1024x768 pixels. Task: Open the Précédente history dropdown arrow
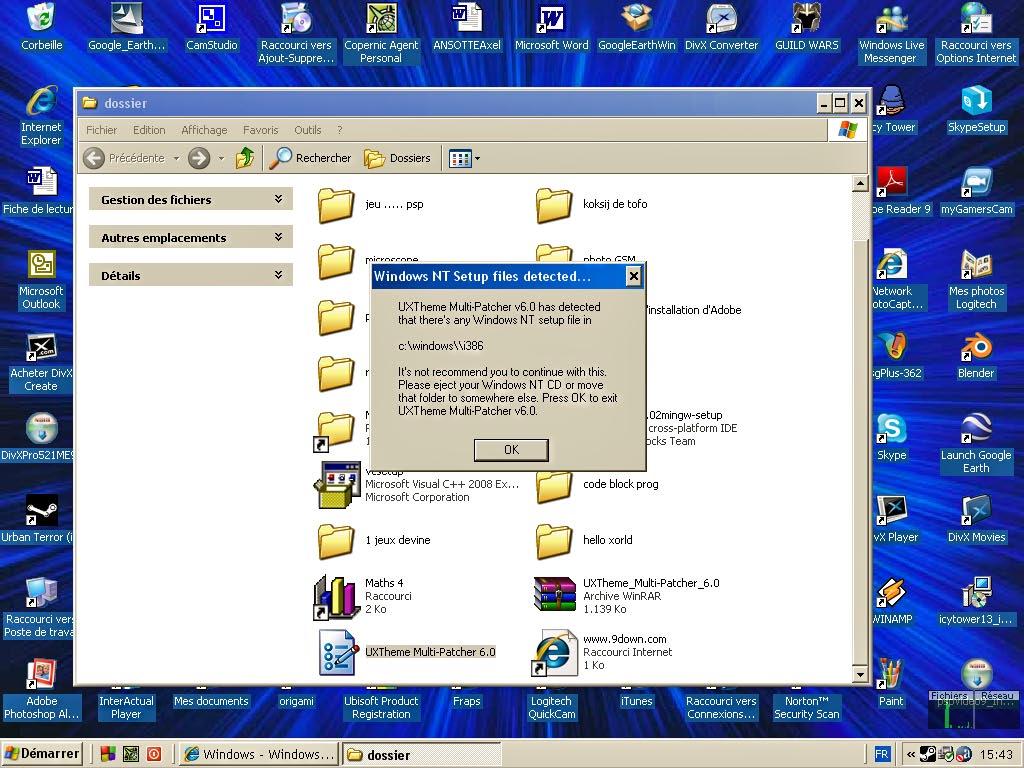pos(176,158)
